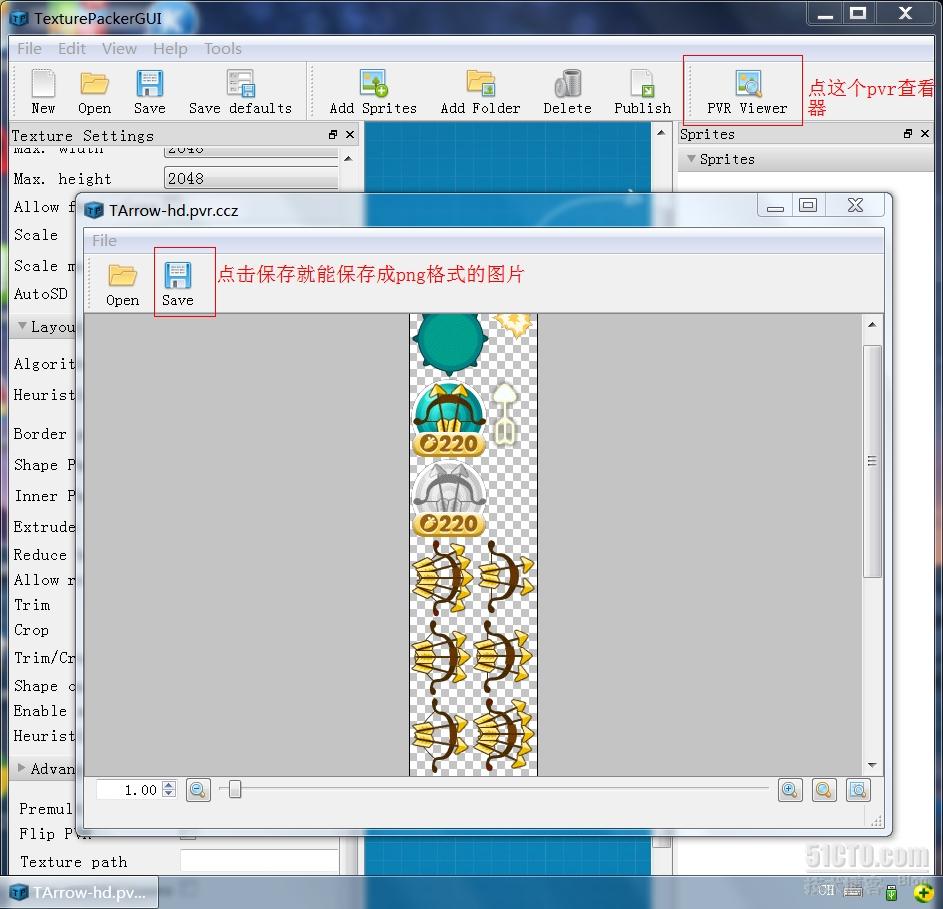Open the Edit menu
This screenshot has height=909, width=943.
point(72,48)
